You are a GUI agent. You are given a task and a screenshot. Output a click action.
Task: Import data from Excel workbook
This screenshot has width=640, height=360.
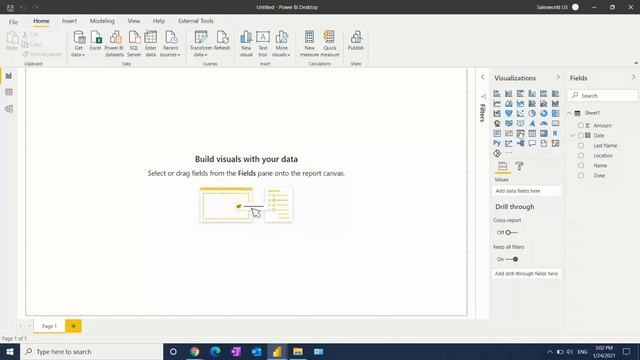click(96, 41)
